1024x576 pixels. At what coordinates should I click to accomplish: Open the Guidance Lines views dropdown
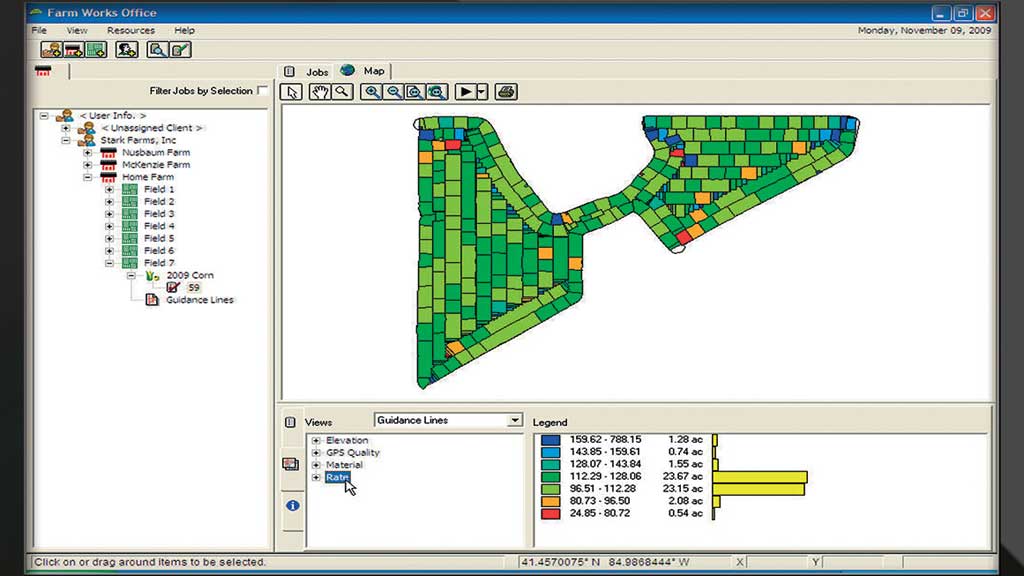[x=515, y=420]
